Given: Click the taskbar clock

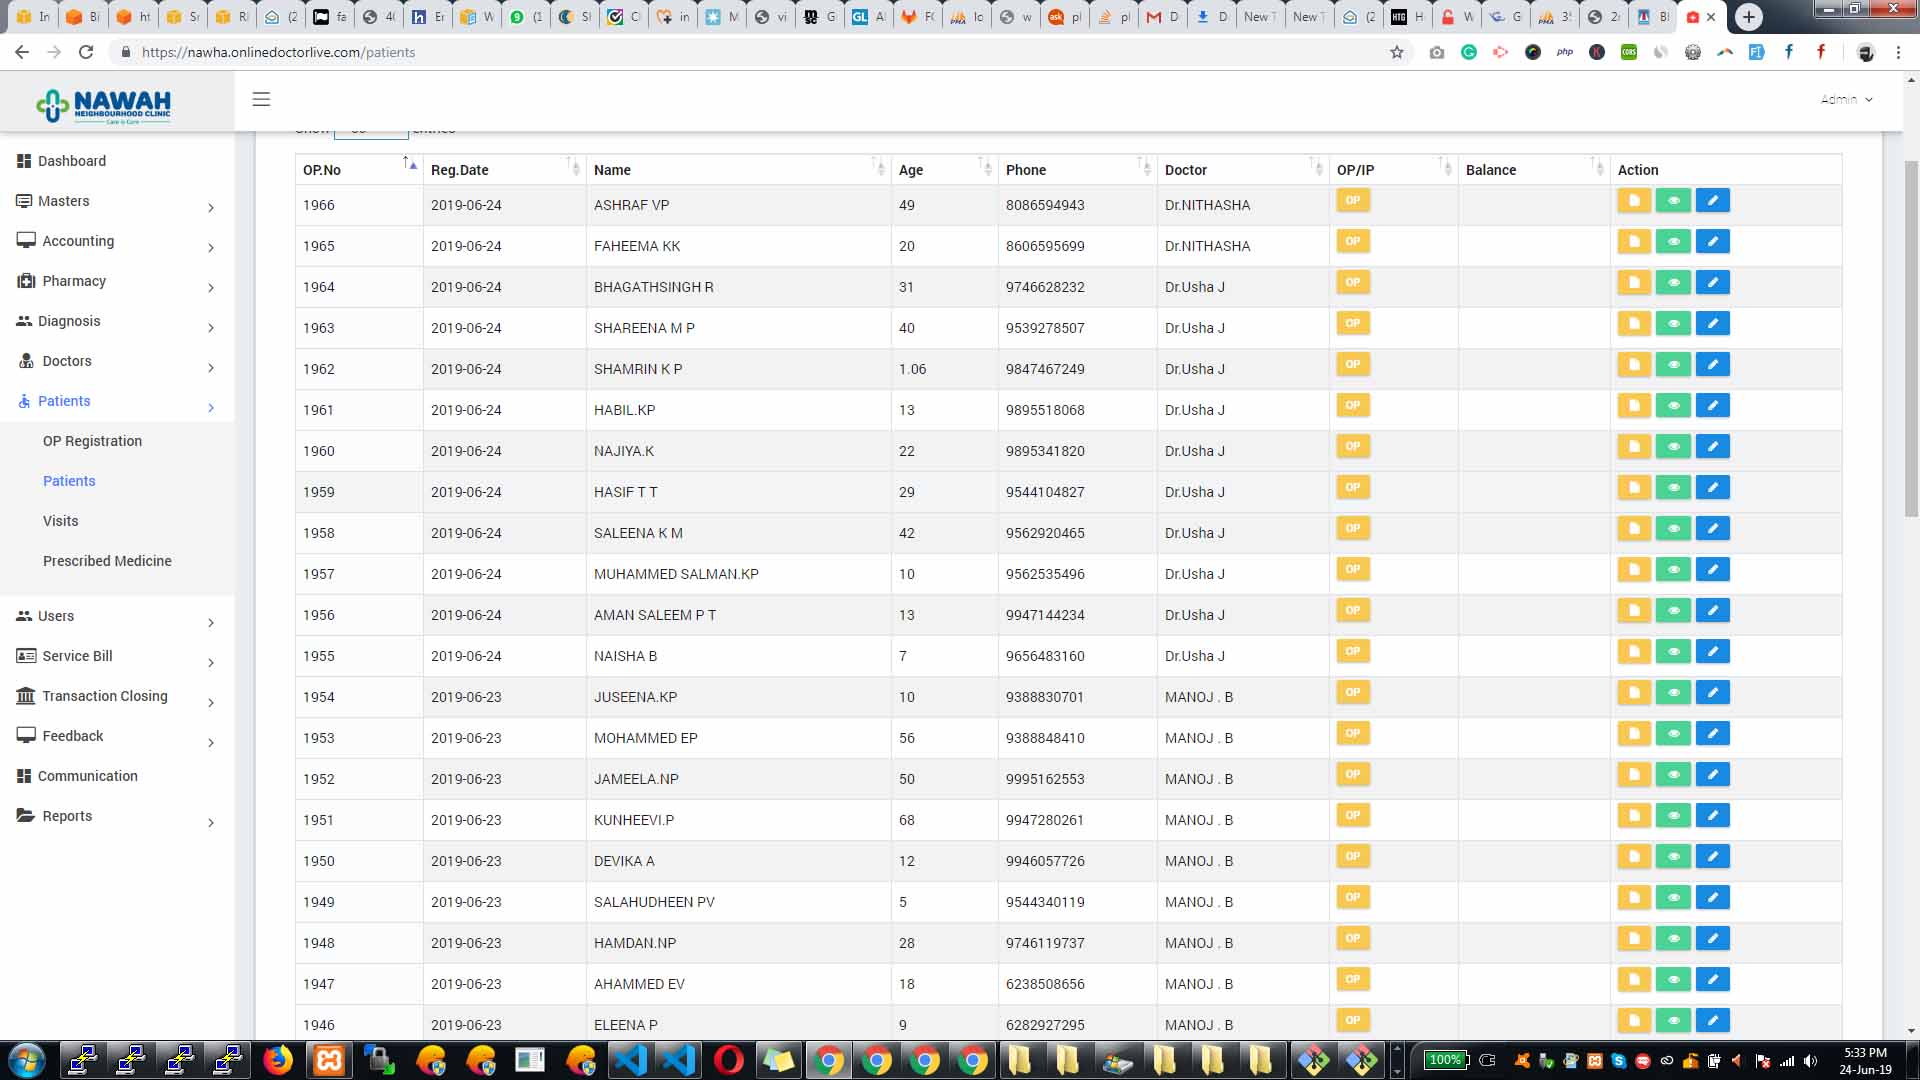Looking at the screenshot, I should [x=1865, y=1061].
